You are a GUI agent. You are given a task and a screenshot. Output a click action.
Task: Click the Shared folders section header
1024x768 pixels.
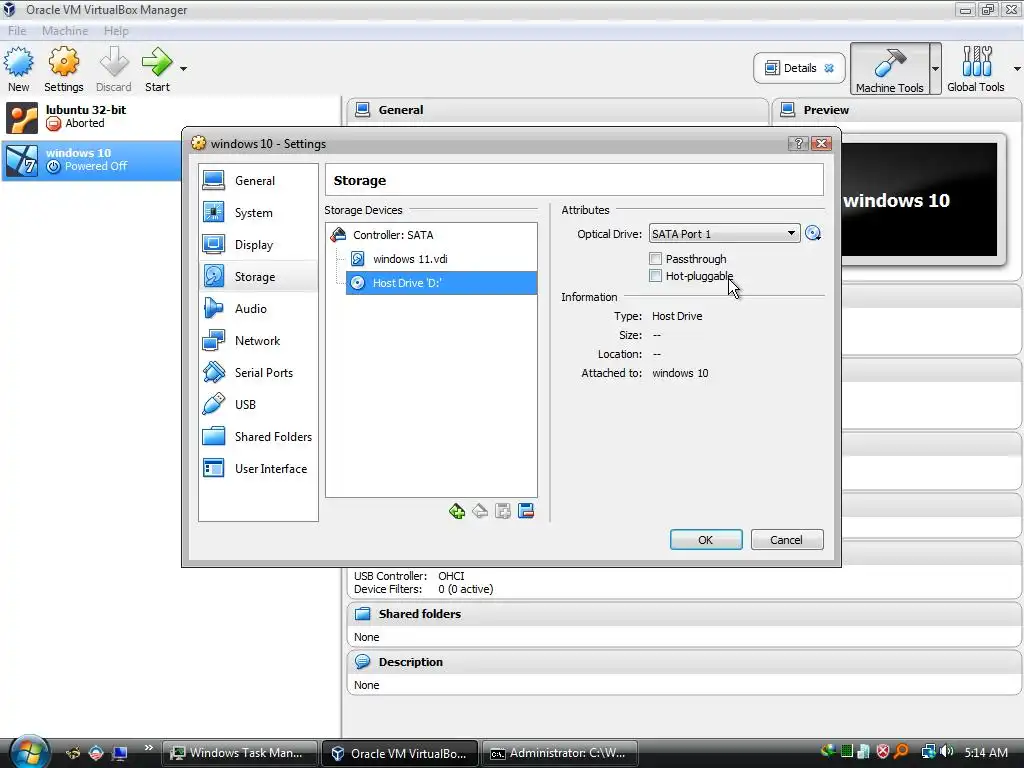pos(684,614)
